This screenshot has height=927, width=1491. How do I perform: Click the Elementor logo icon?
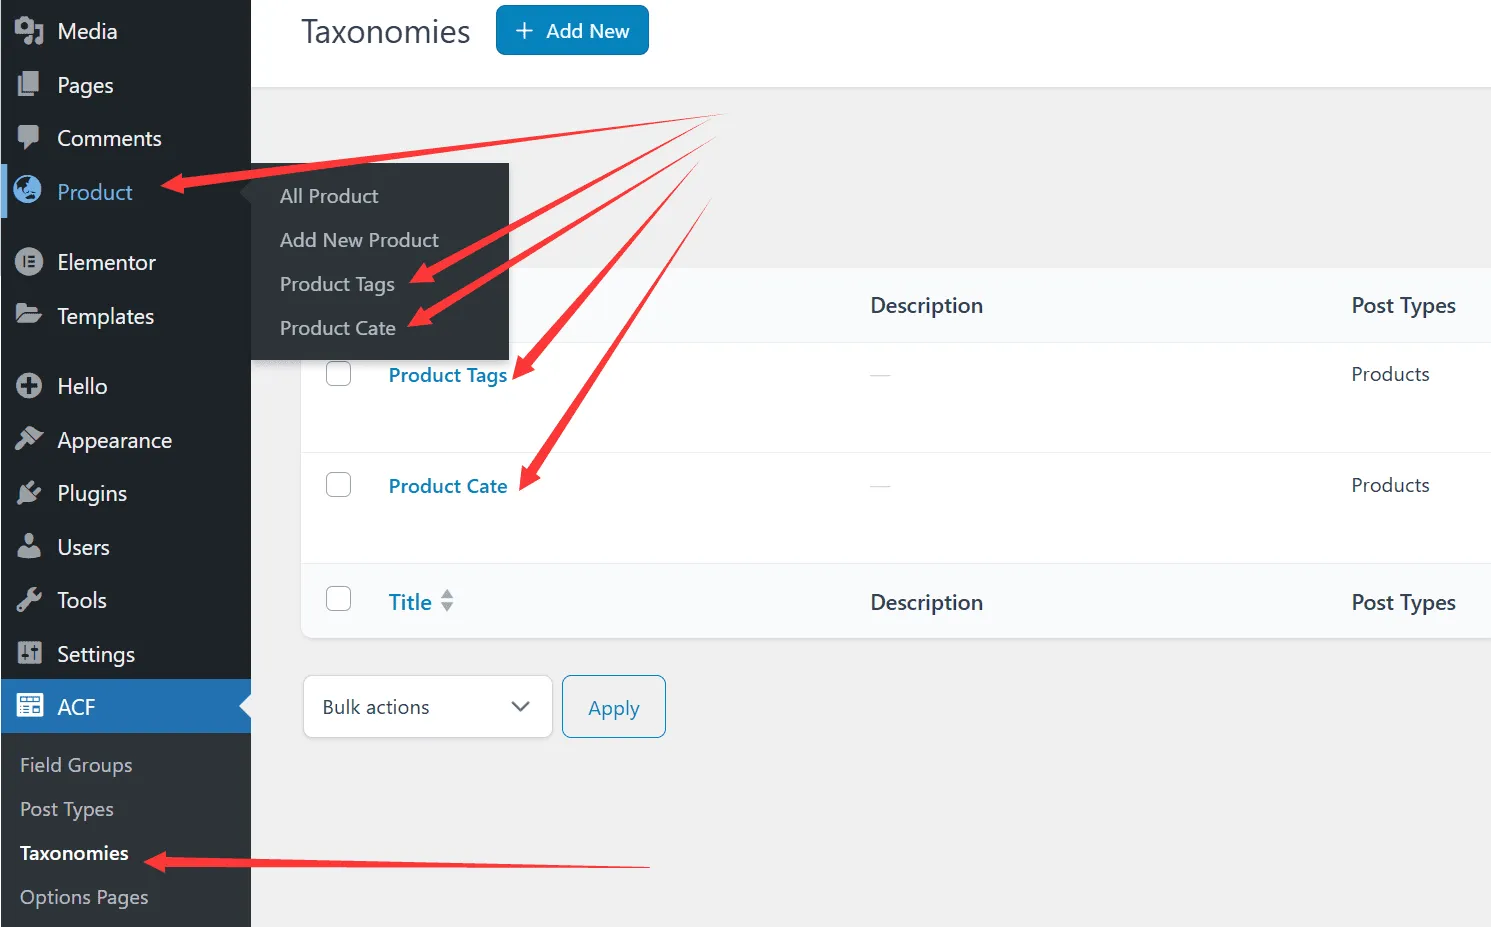29,262
